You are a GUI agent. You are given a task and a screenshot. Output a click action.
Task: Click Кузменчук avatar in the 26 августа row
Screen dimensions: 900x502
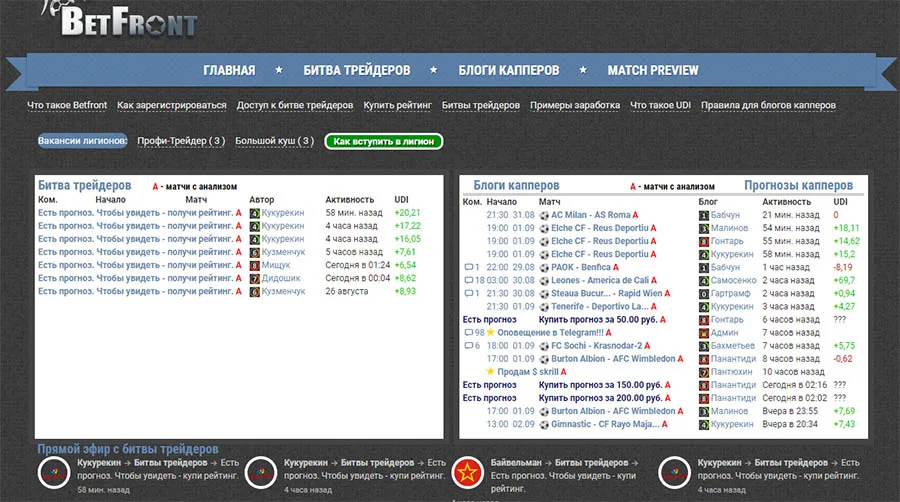(x=255, y=291)
